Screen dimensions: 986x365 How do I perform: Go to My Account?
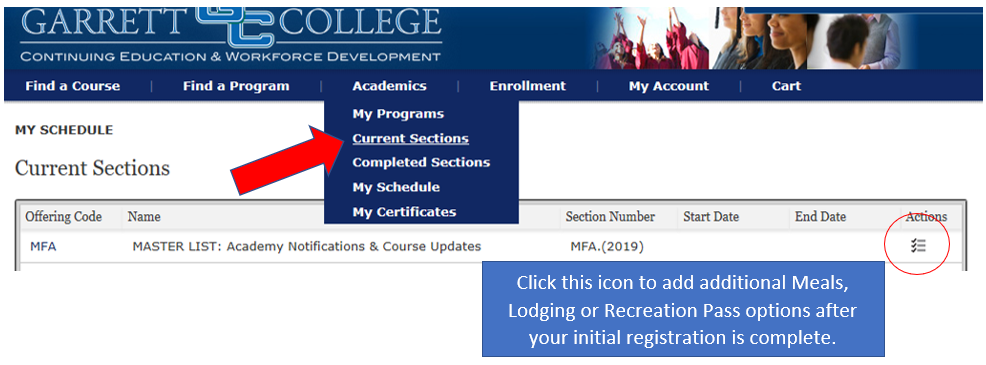point(668,86)
